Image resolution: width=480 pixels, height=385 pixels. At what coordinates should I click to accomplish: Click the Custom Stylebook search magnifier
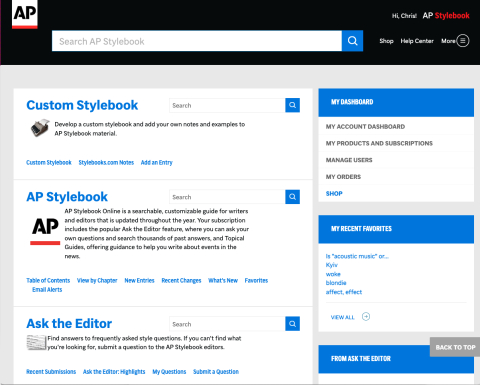(x=292, y=105)
